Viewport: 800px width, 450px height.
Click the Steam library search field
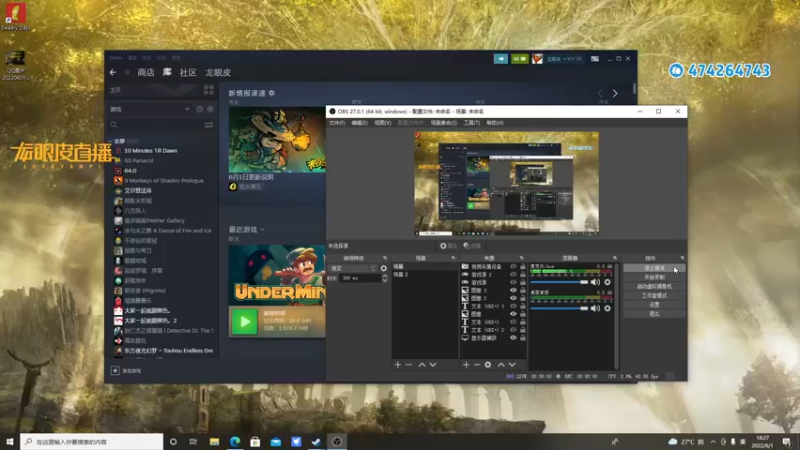click(x=156, y=125)
